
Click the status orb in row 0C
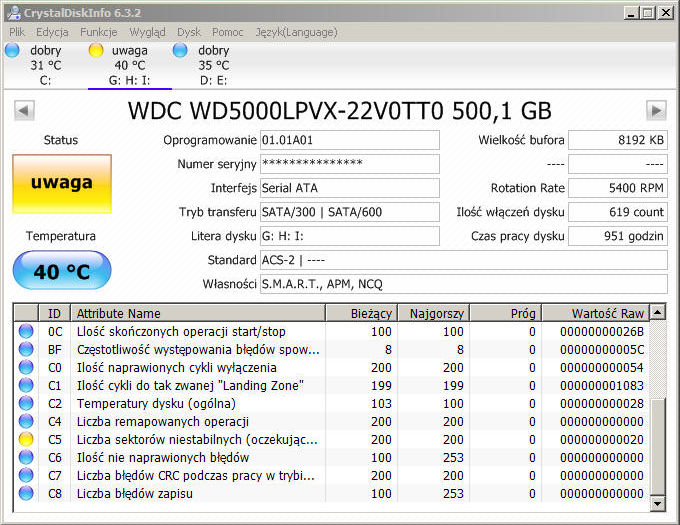(26, 331)
